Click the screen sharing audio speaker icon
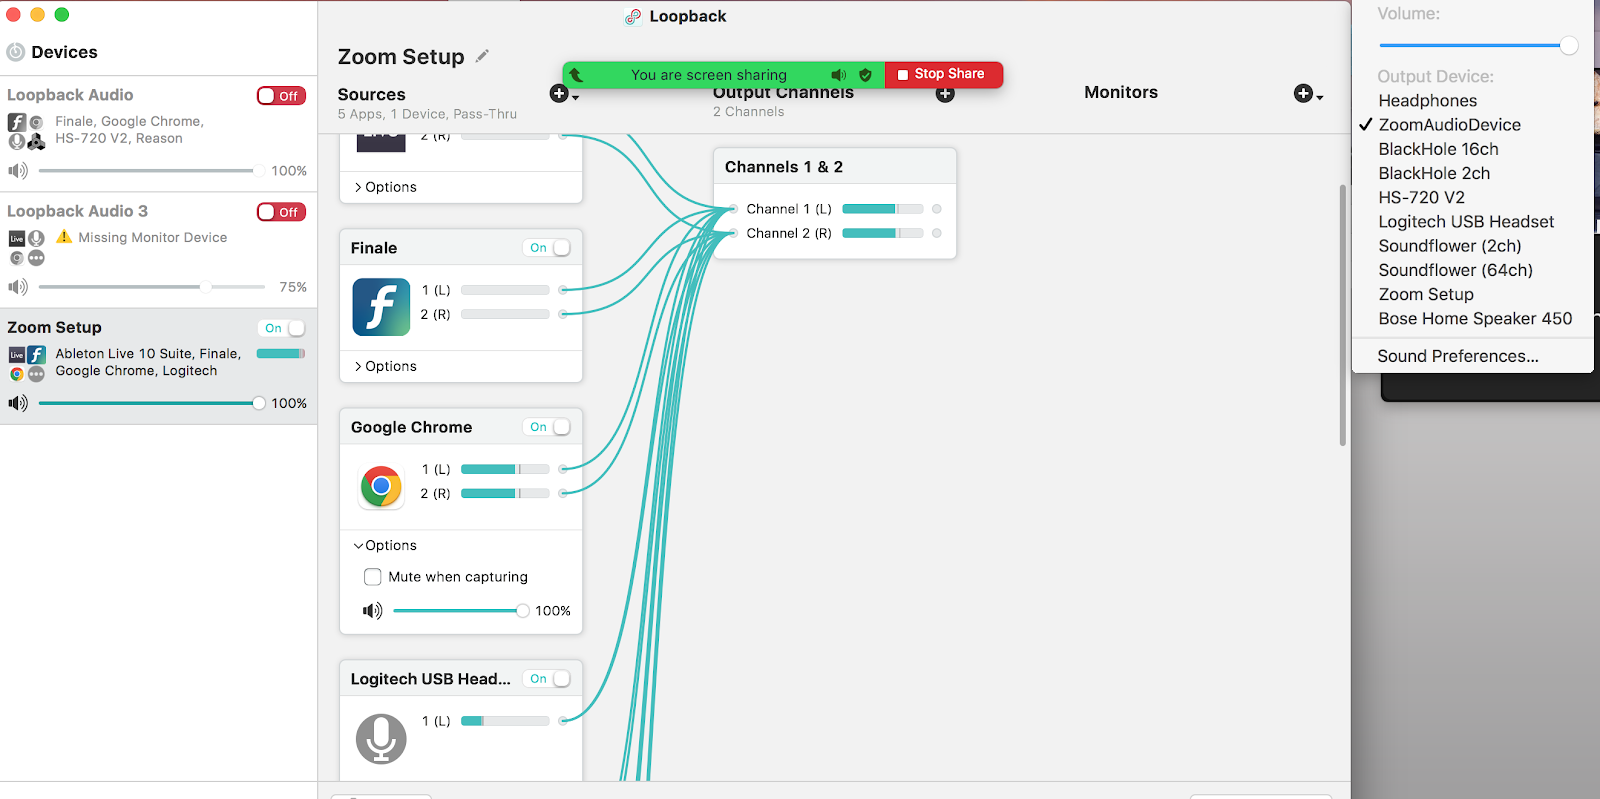 [838, 75]
